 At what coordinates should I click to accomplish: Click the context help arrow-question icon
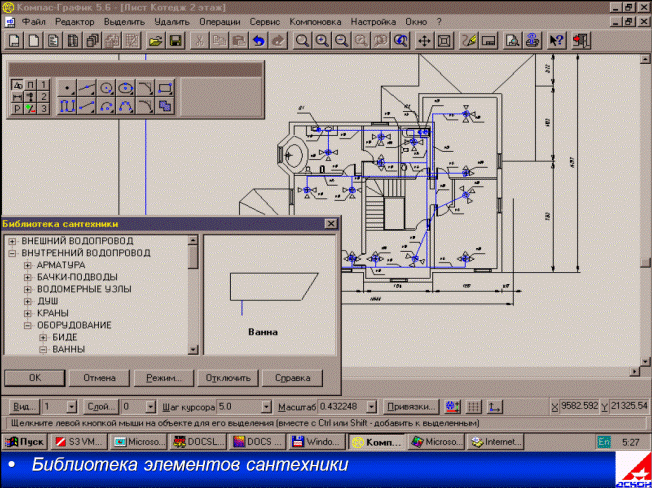pyautogui.click(x=556, y=41)
